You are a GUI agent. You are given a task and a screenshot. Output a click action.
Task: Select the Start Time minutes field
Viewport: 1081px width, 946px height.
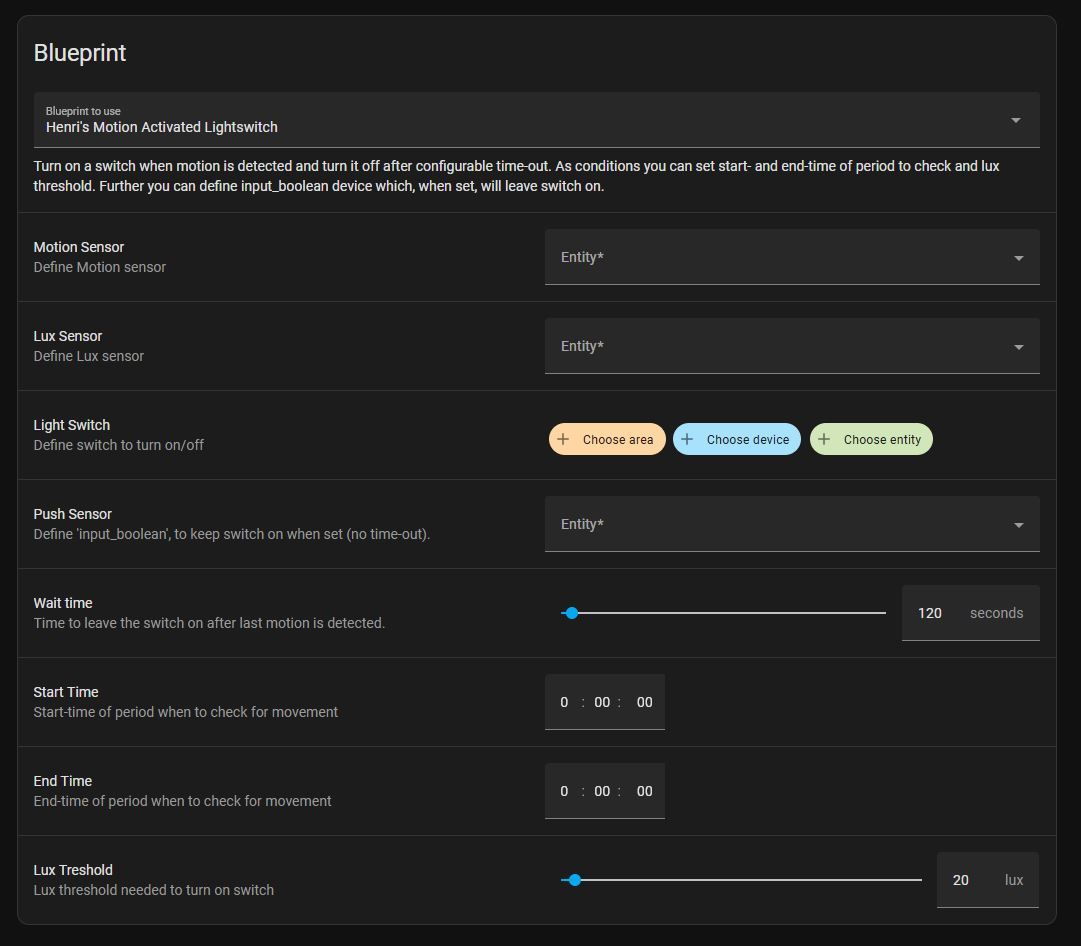pos(602,702)
